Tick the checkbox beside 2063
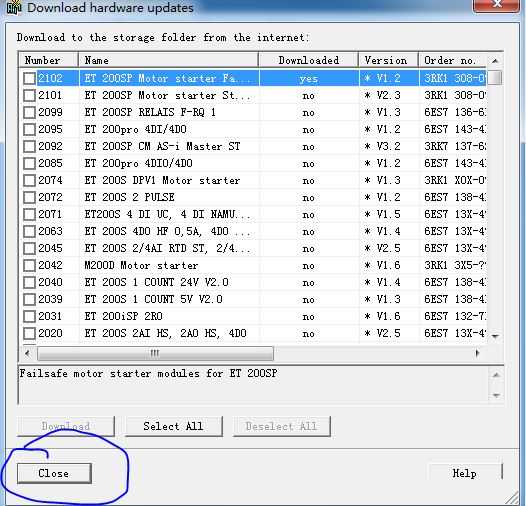526x506 pixels. (x=29, y=232)
